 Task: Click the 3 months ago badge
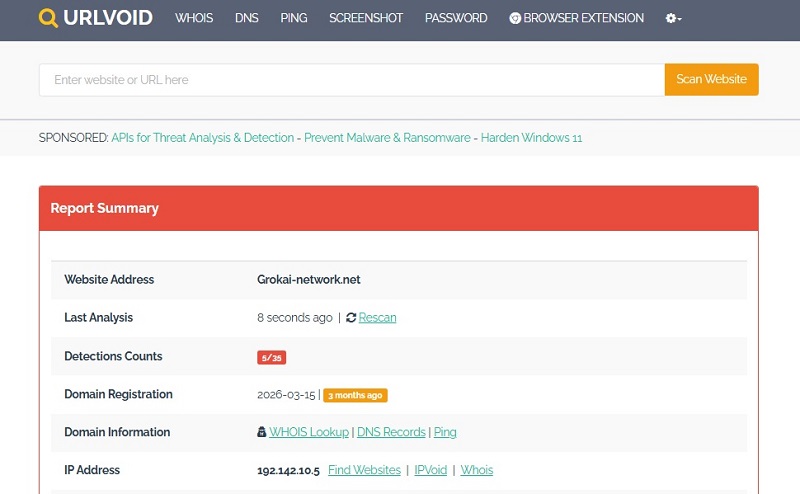point(355,395)
